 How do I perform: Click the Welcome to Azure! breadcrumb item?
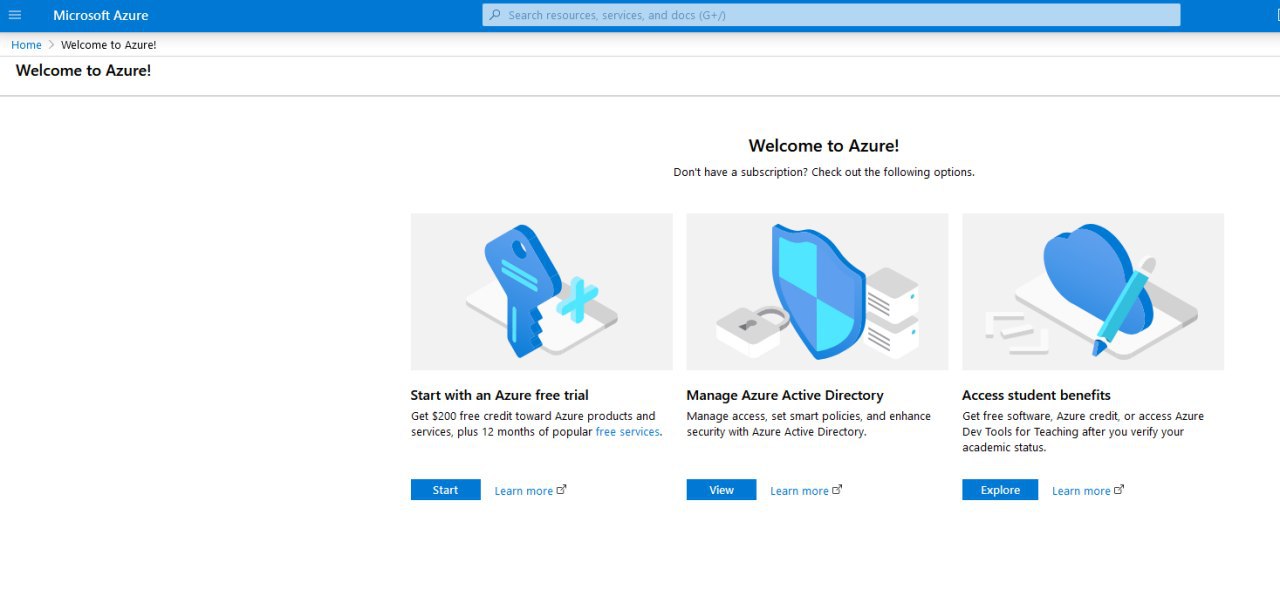pos(109,45)
